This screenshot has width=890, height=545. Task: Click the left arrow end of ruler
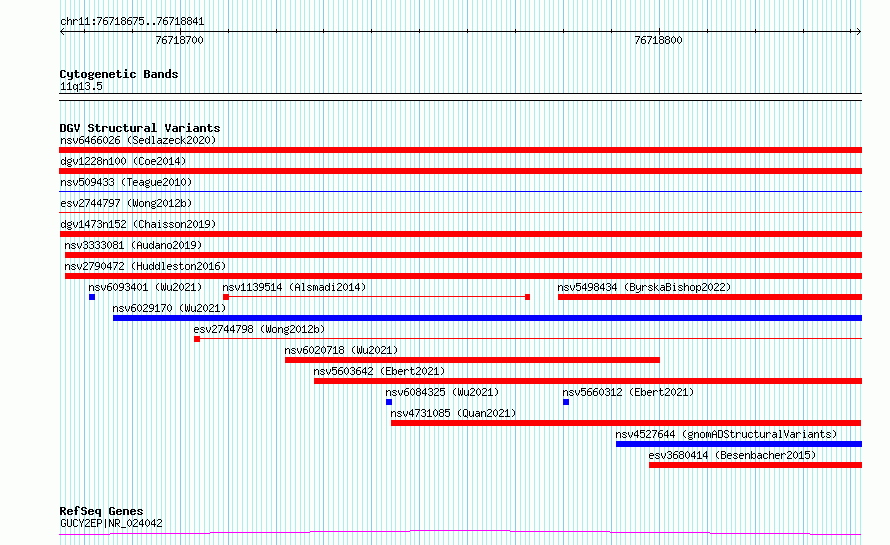click(62, 31)
